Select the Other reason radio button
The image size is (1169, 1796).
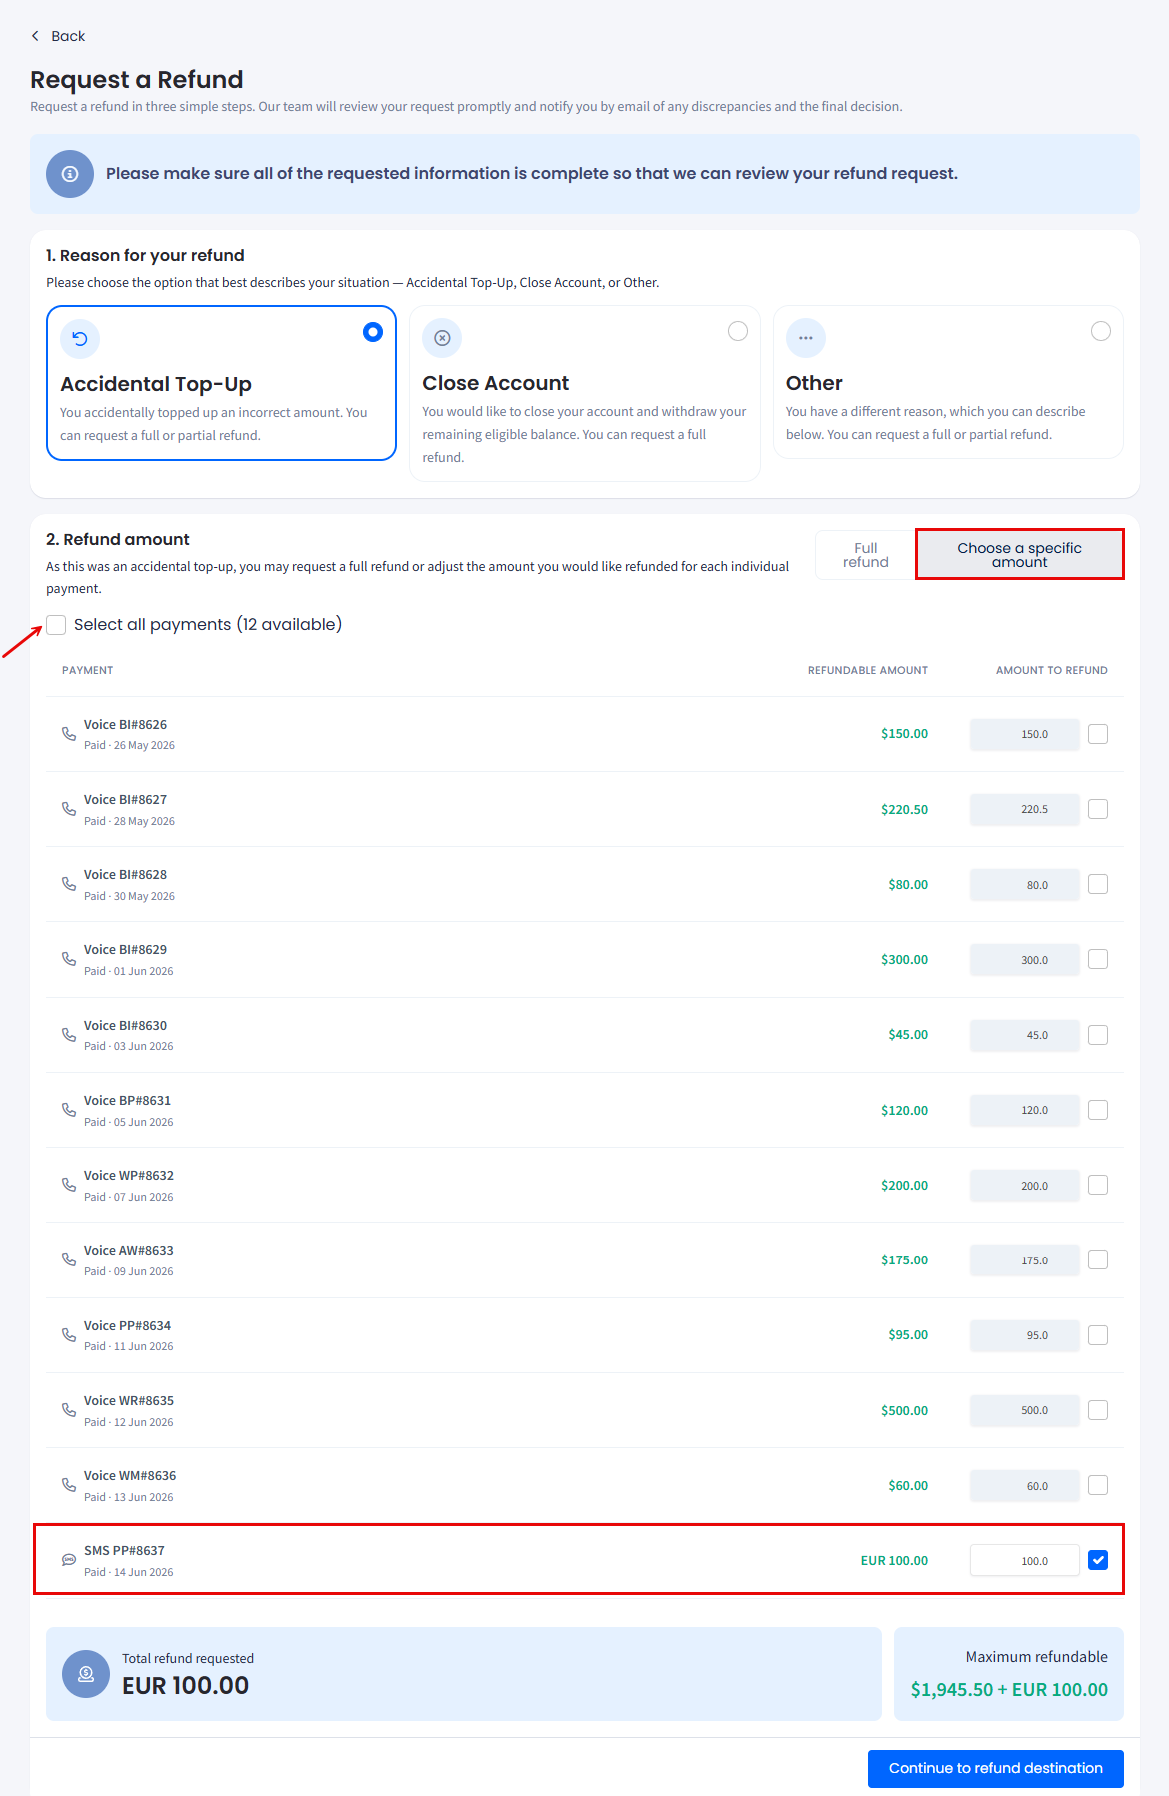(1101, 331)
